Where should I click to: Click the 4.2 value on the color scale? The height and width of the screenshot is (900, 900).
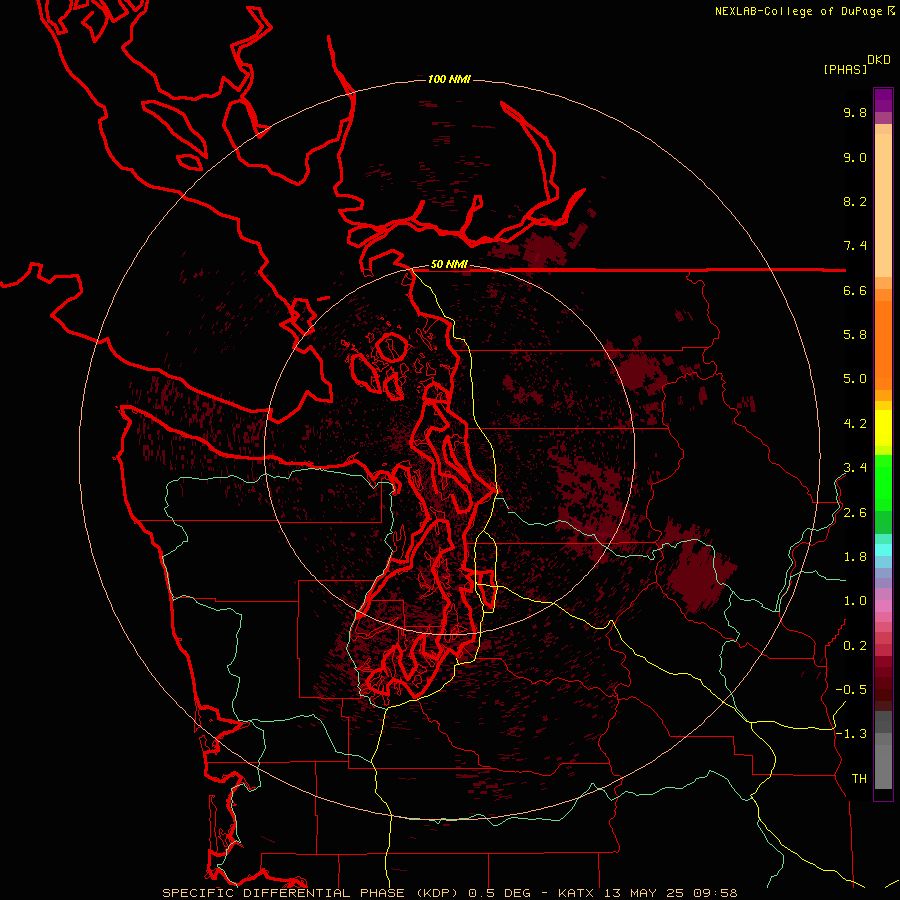(x=855, y=424)
